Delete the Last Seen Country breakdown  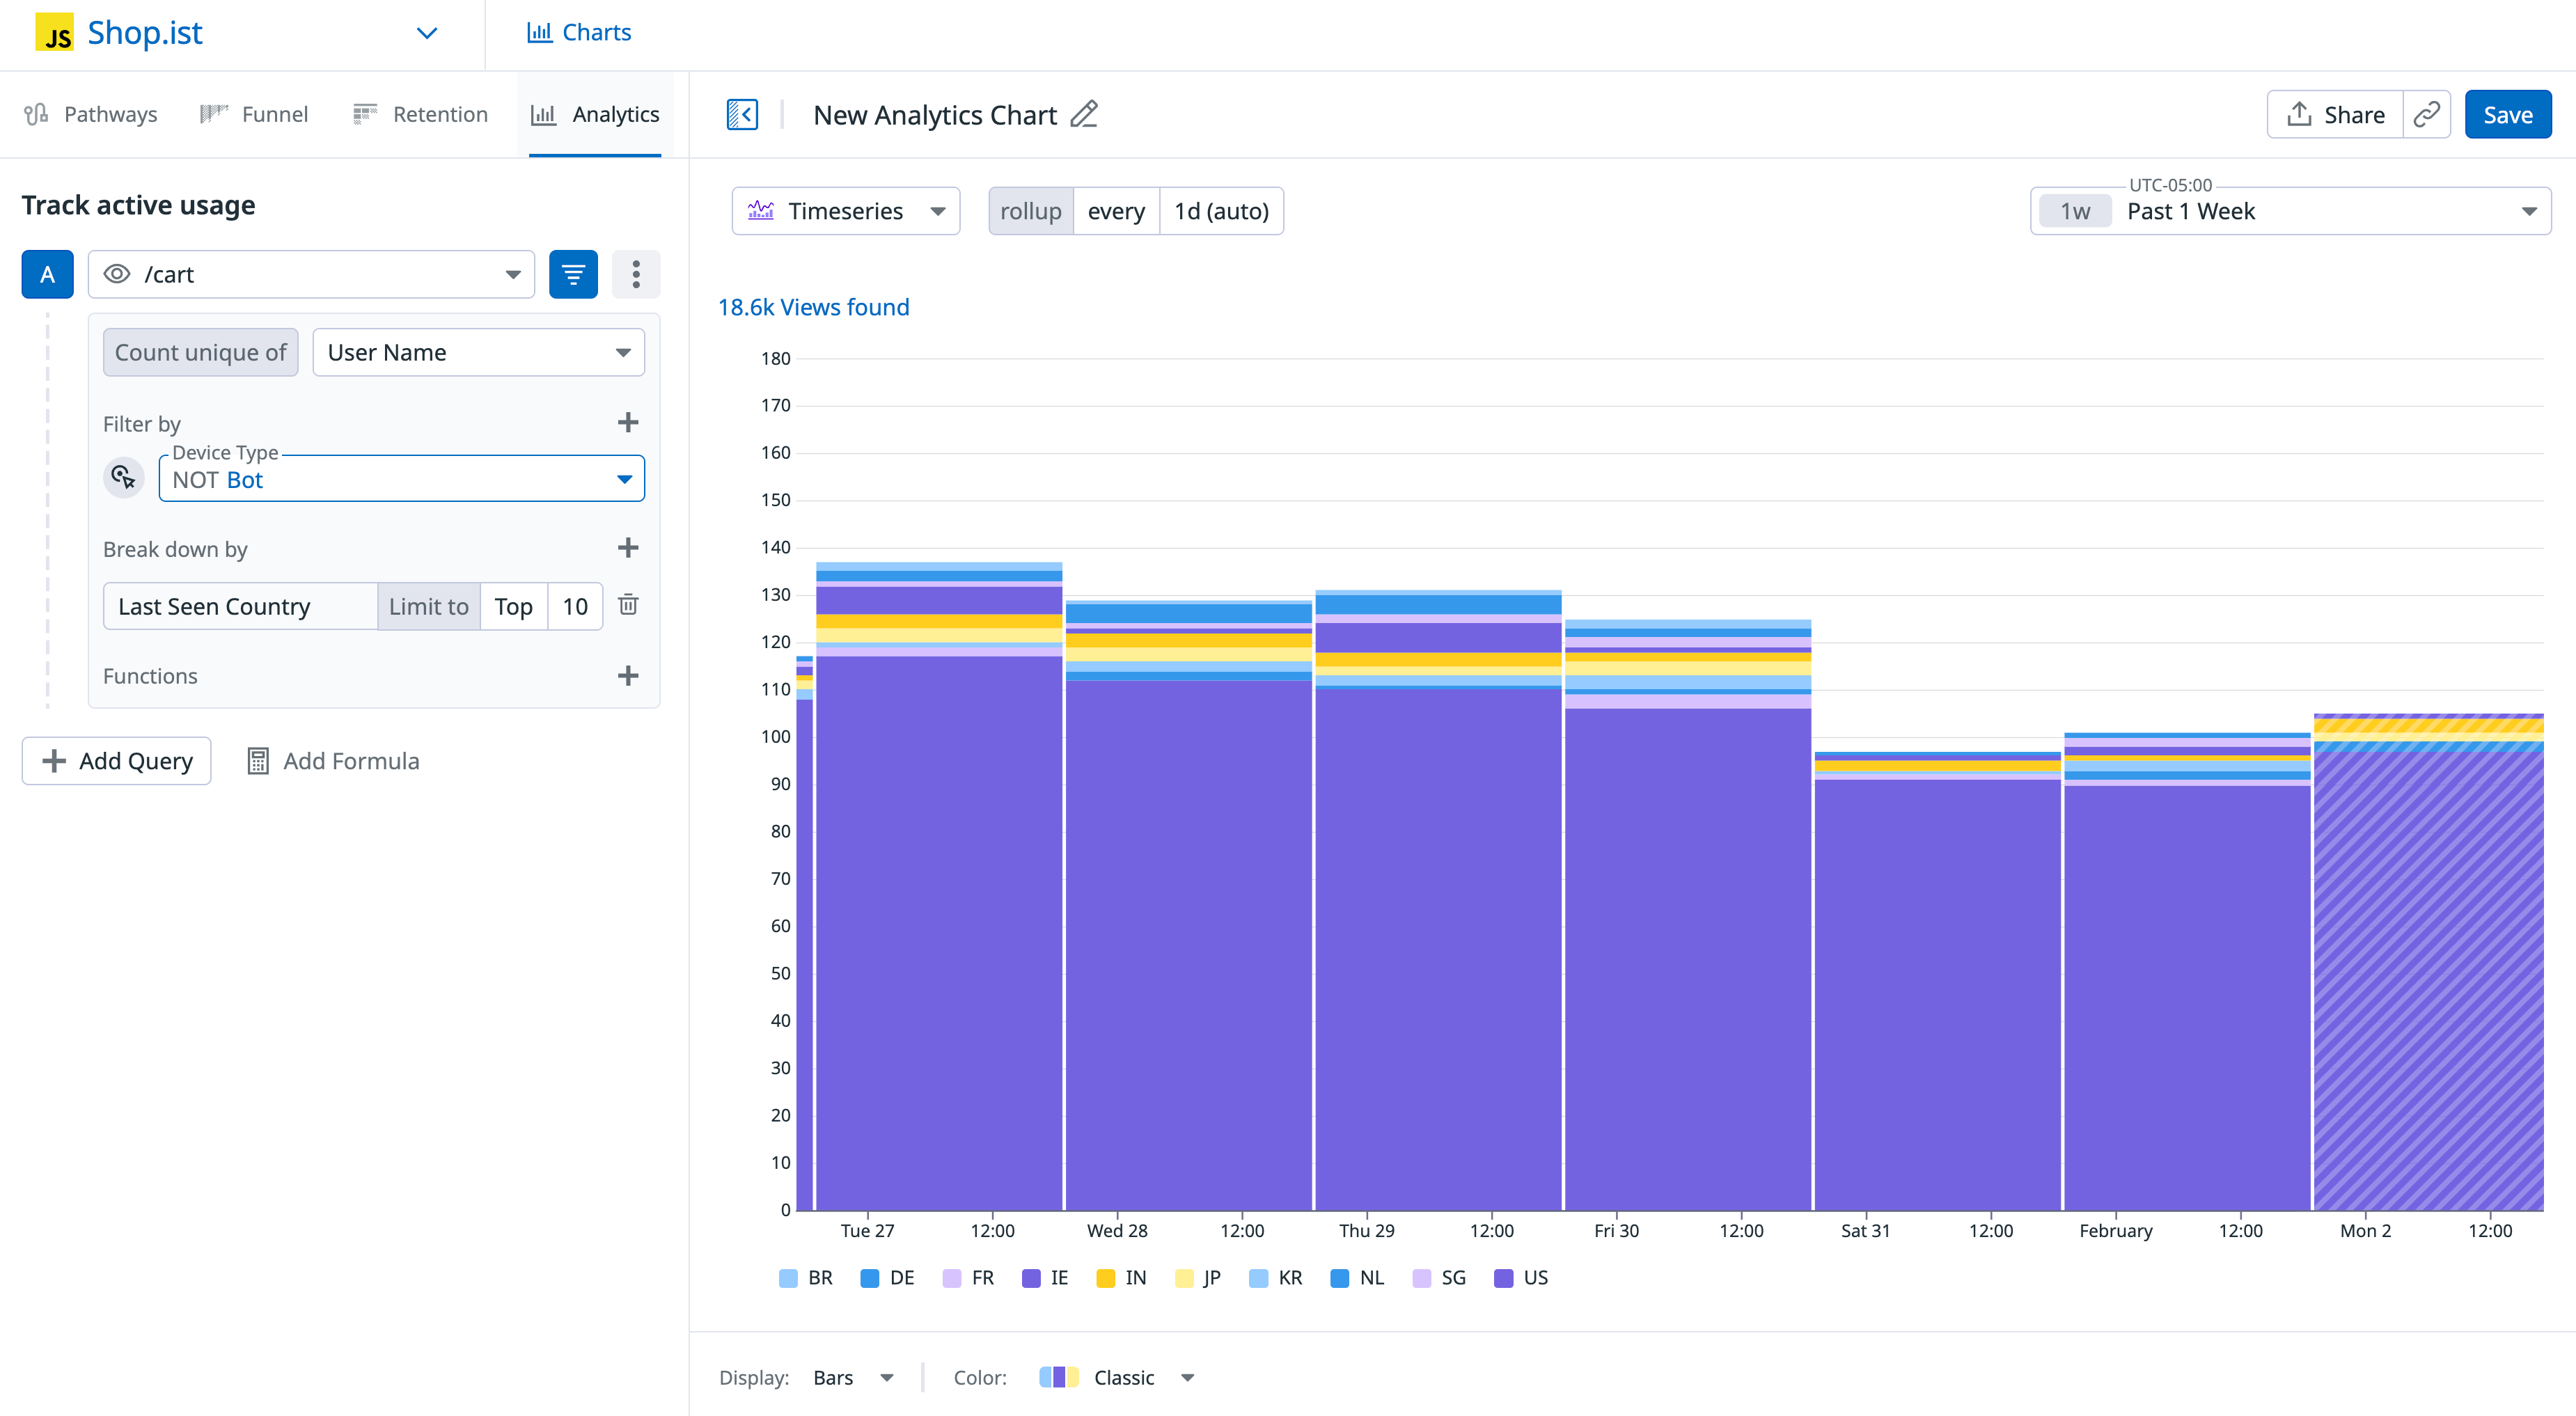pyautogui.click(x=628, y=605)
